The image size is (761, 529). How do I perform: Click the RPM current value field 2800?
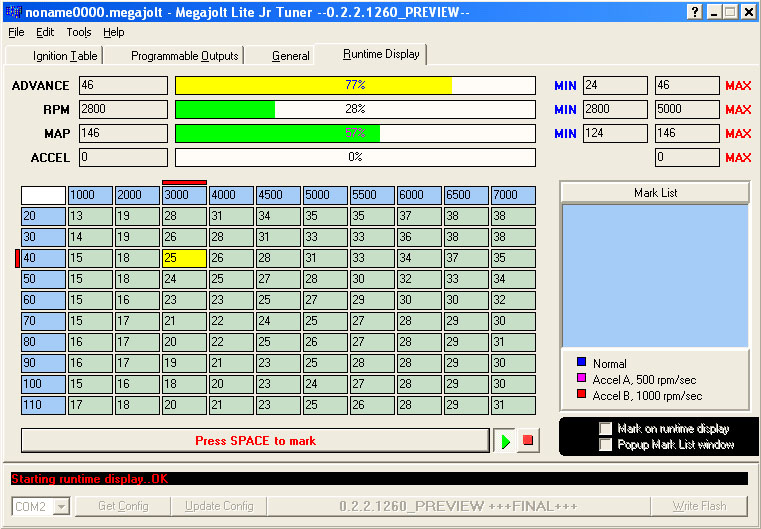(x=123, y=109)
